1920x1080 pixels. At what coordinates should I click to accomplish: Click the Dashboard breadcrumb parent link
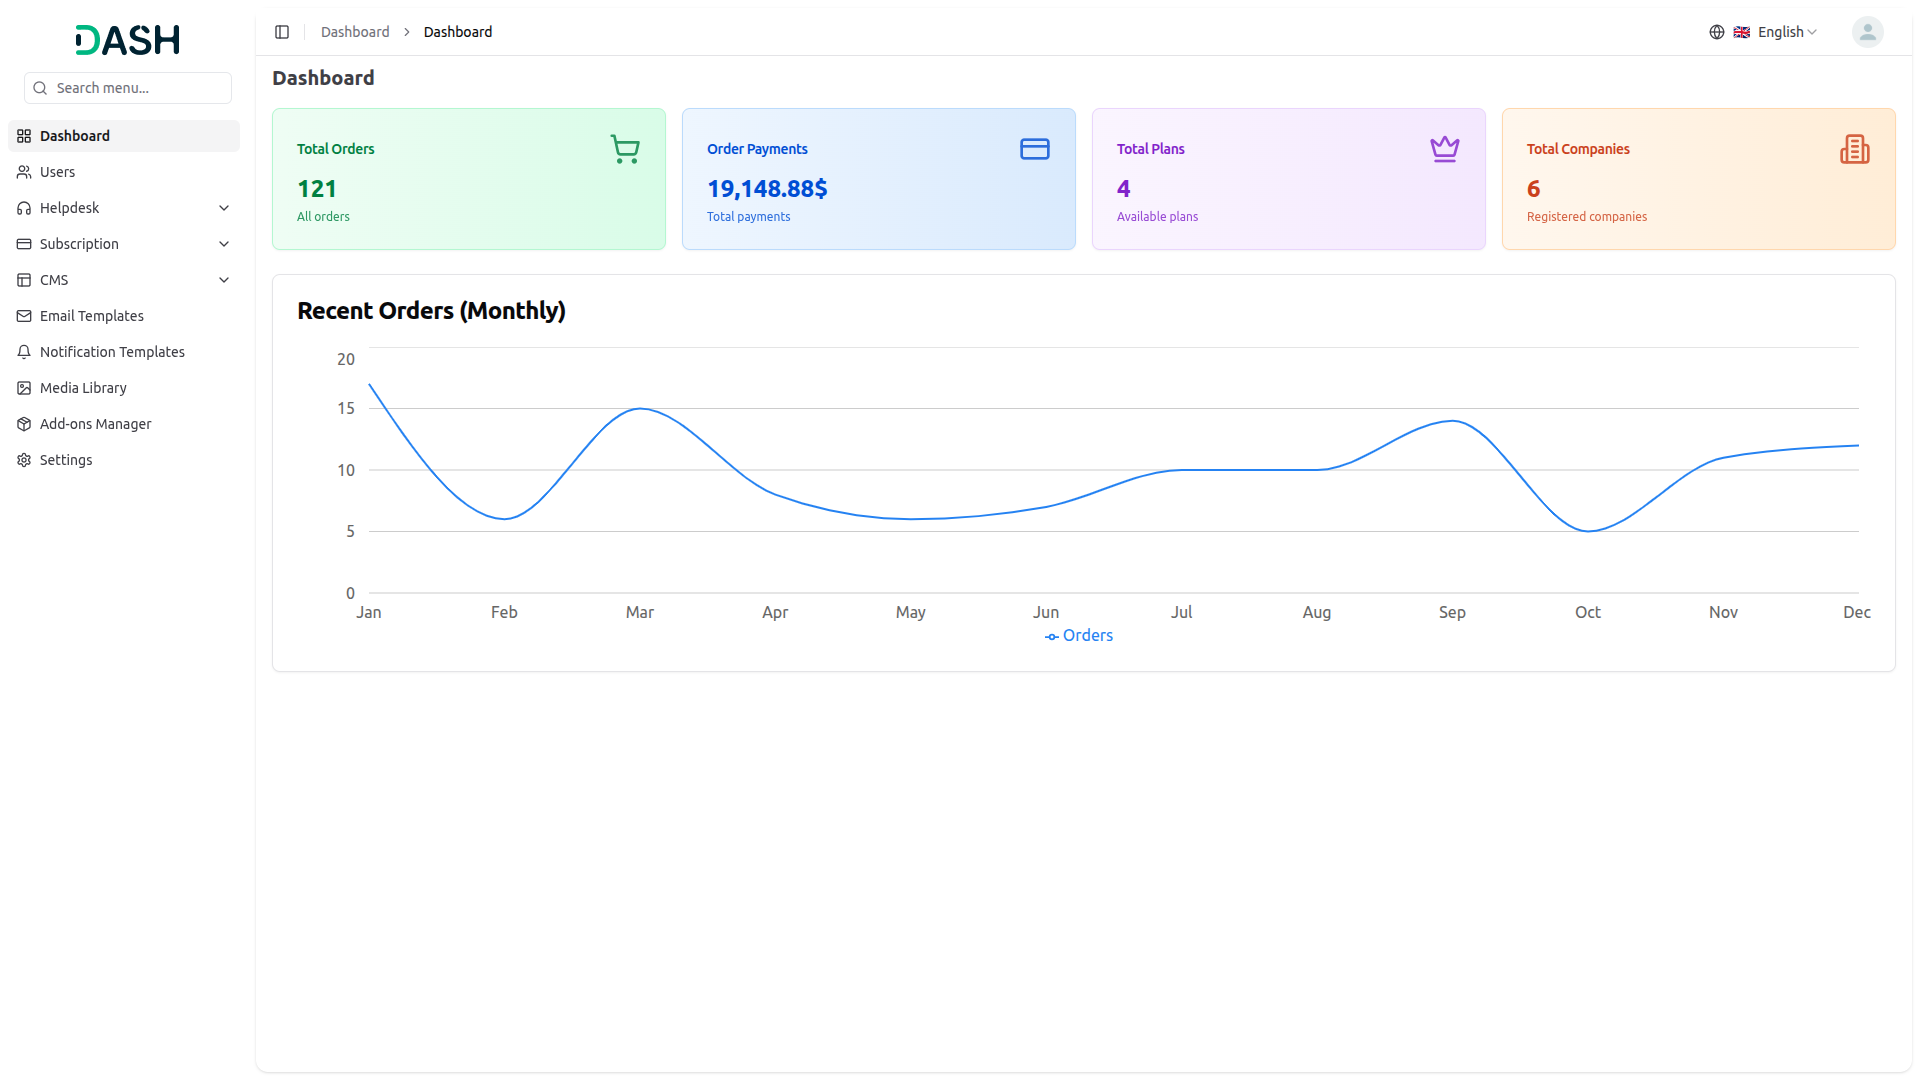point(355,32)
